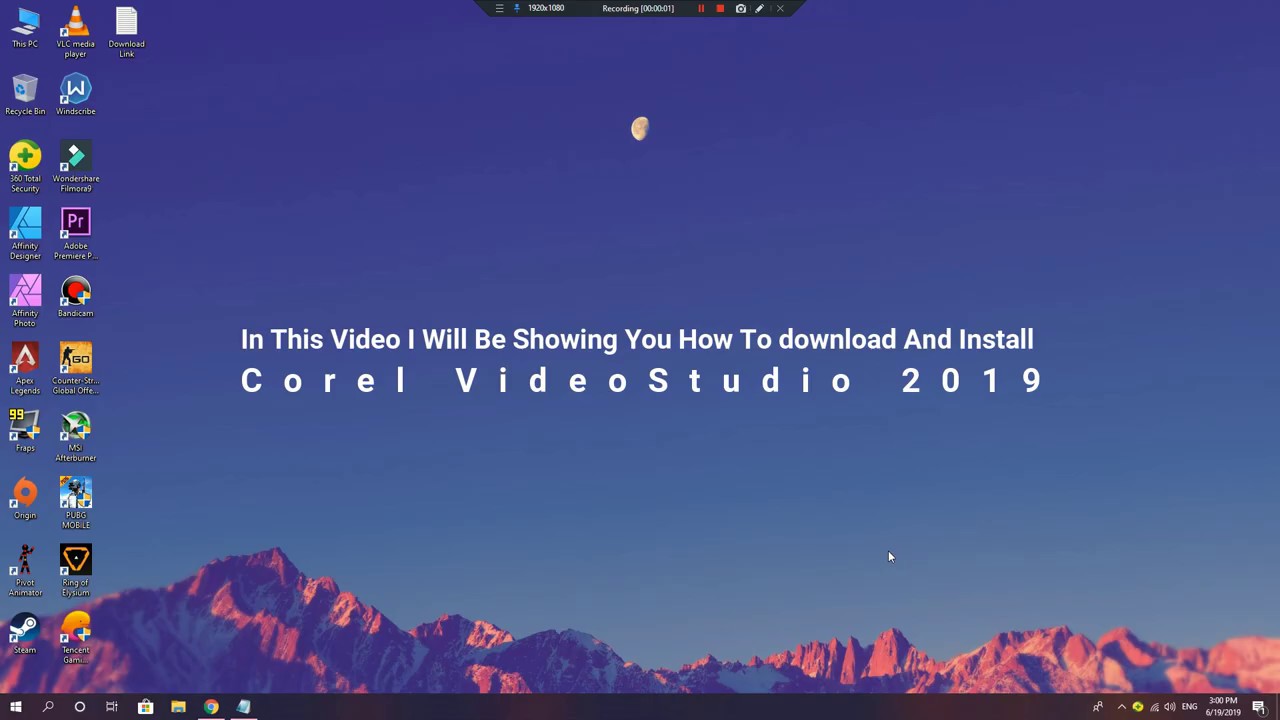This screenshot has width=1280, height=720.
Task: Open Google Chrome from taskbar
Action: point(211,707)
